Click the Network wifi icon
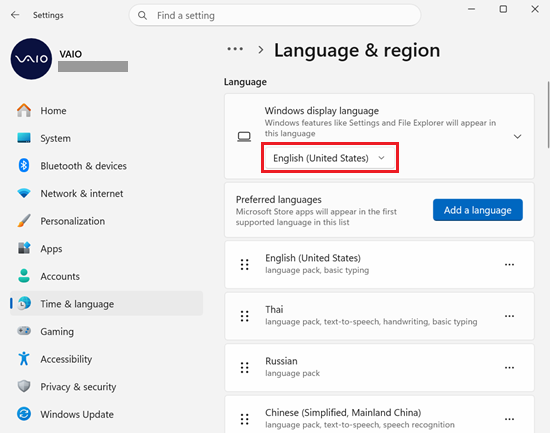 24,193
